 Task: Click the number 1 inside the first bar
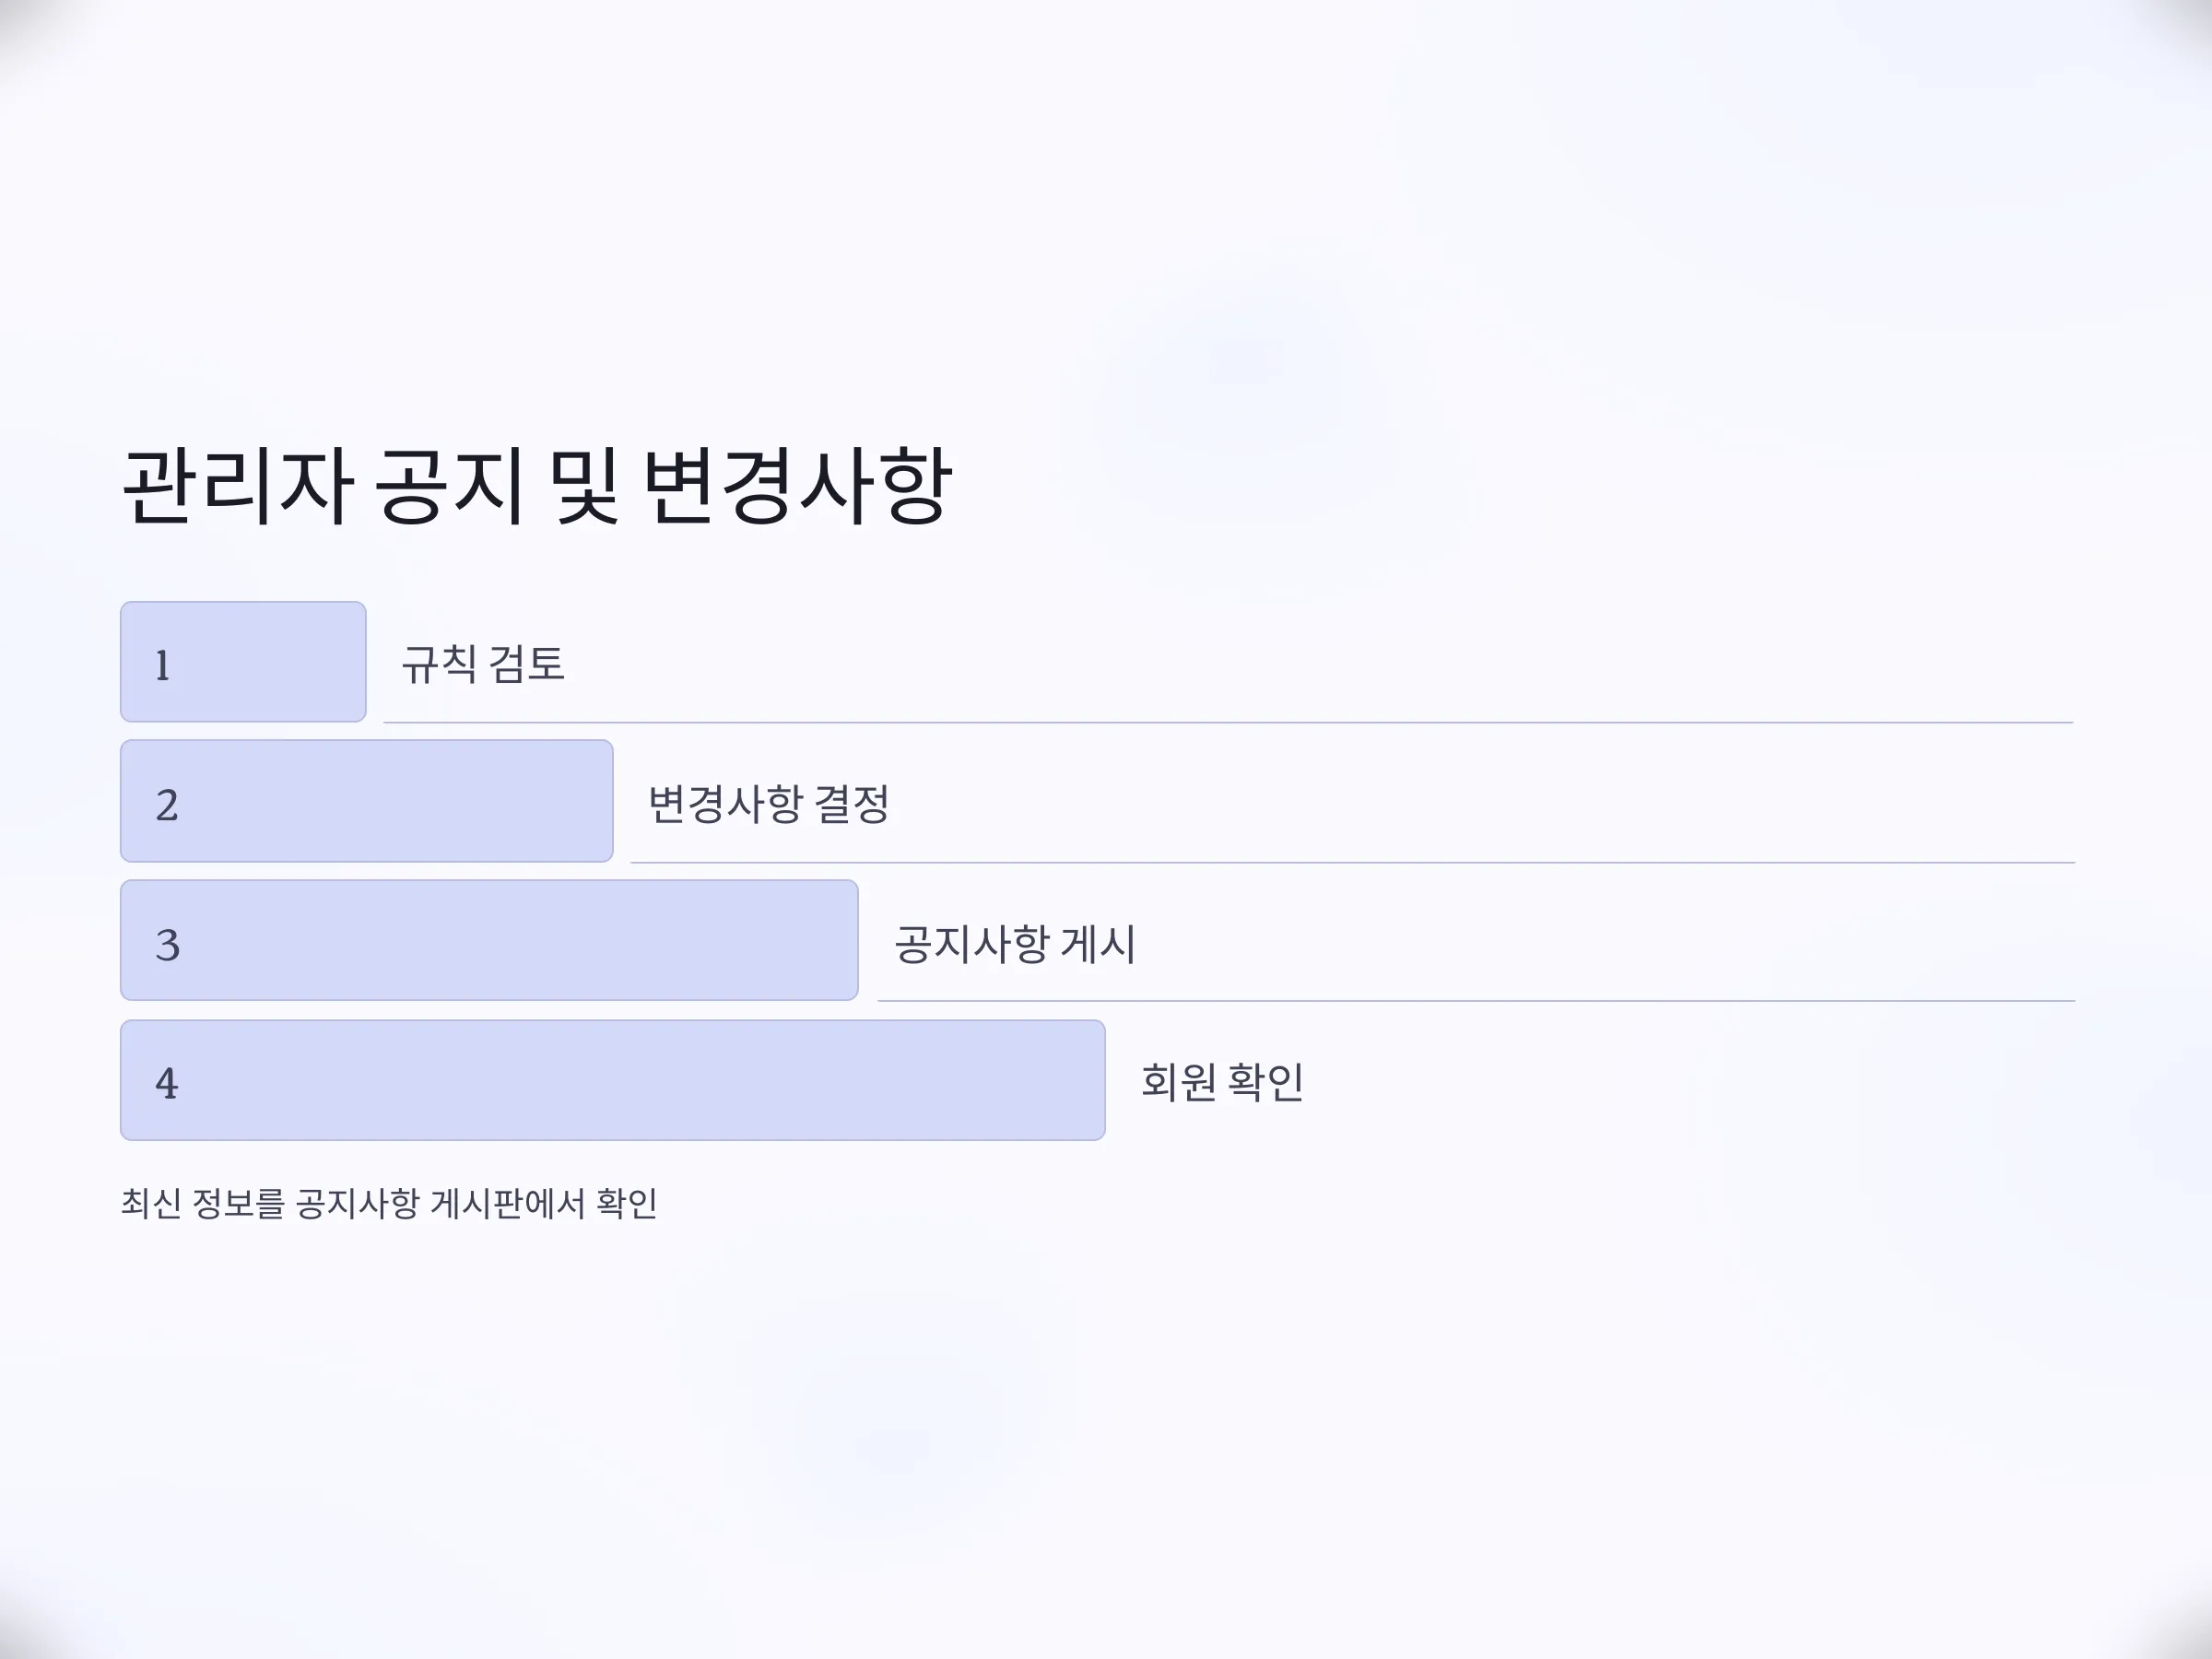coord(162,666)
